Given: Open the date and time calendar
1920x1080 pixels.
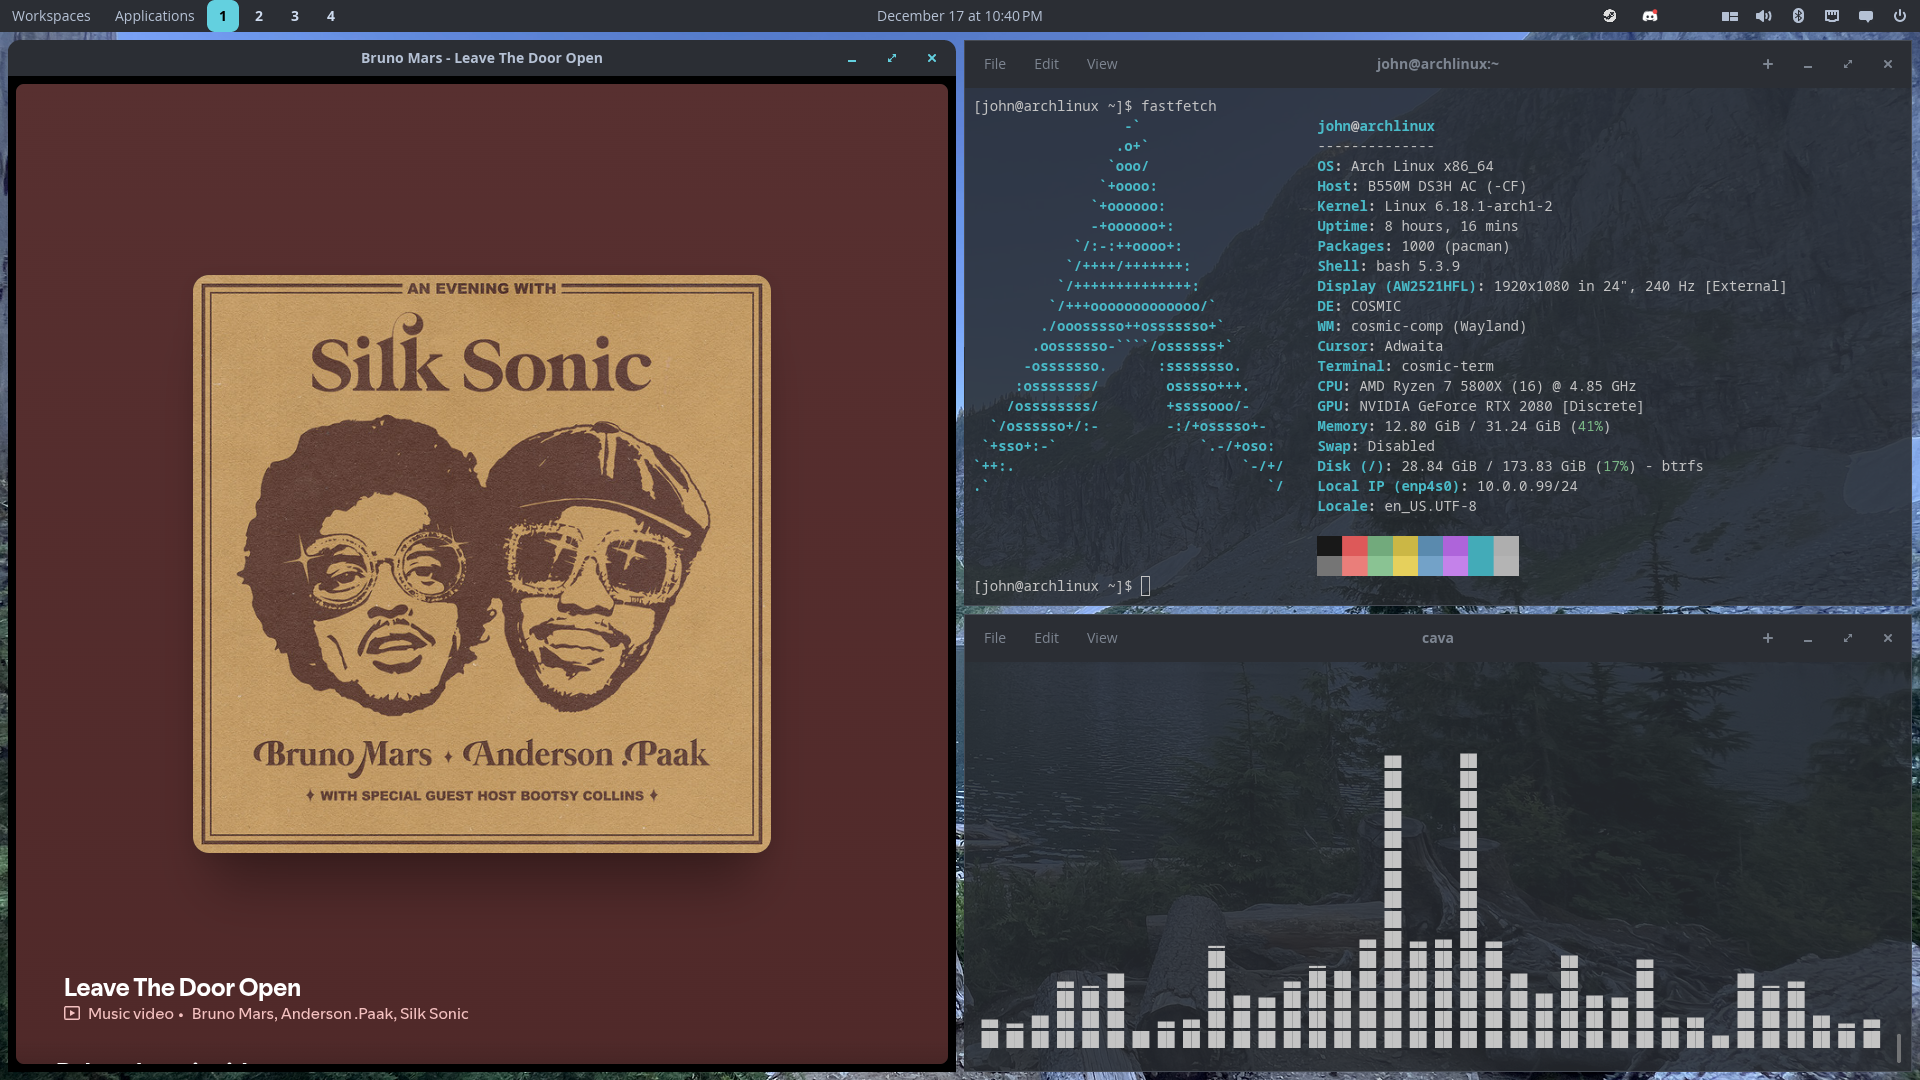Looking at the screenshot, I should pyautogui.click(x=959, y=16).
